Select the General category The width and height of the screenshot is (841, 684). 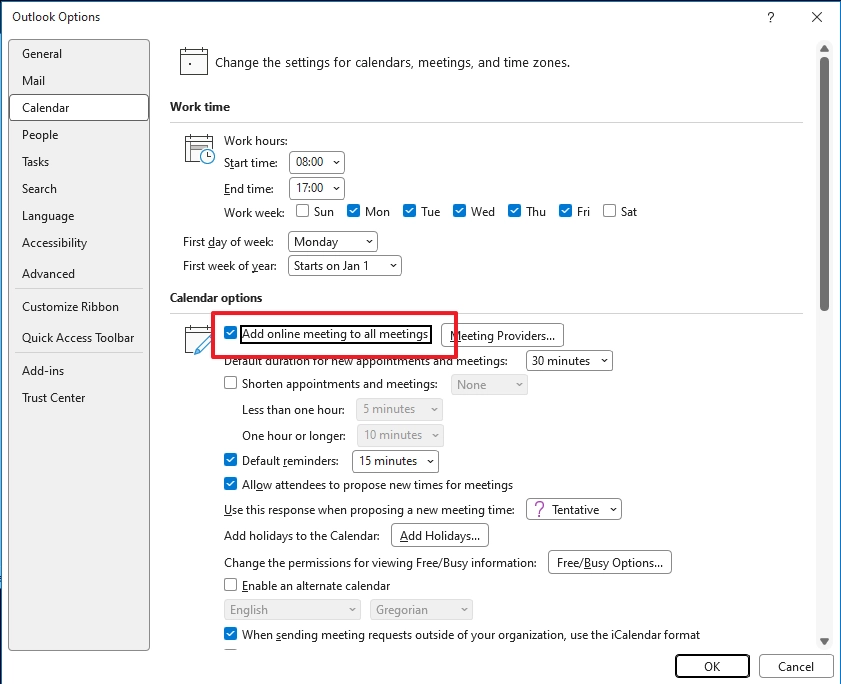point(79,54)
